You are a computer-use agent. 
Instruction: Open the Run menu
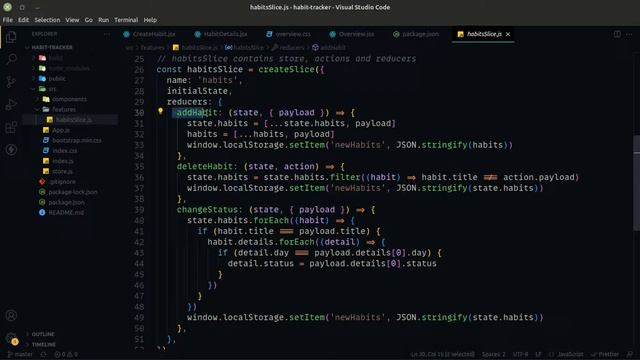(104, 20)
